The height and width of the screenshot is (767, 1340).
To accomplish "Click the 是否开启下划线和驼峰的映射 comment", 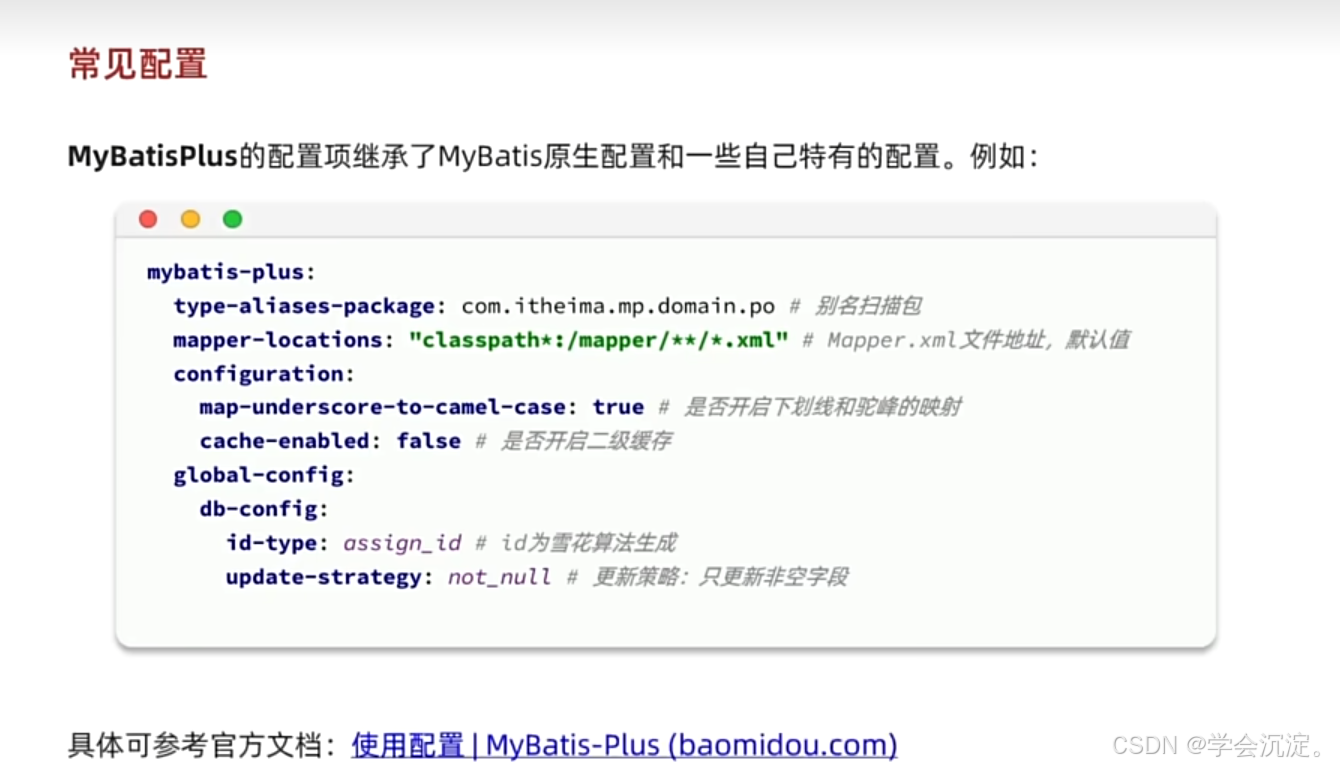I will point(810,407).
